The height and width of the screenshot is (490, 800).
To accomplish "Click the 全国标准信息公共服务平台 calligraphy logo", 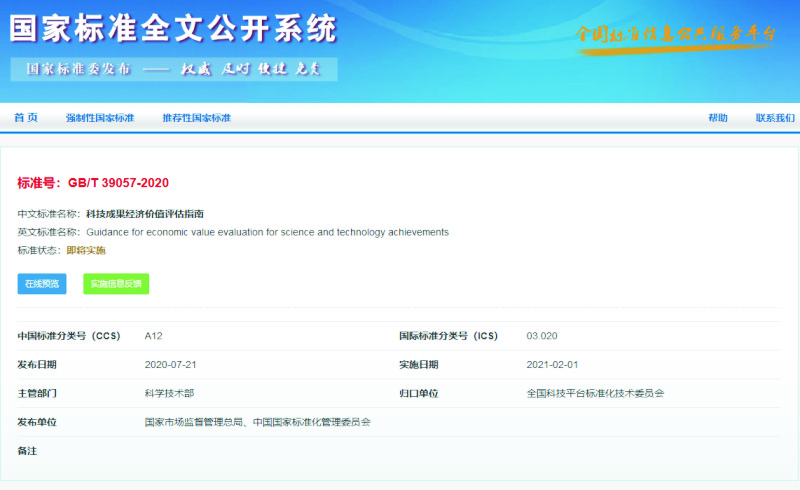I will click(x=677, y=34).
